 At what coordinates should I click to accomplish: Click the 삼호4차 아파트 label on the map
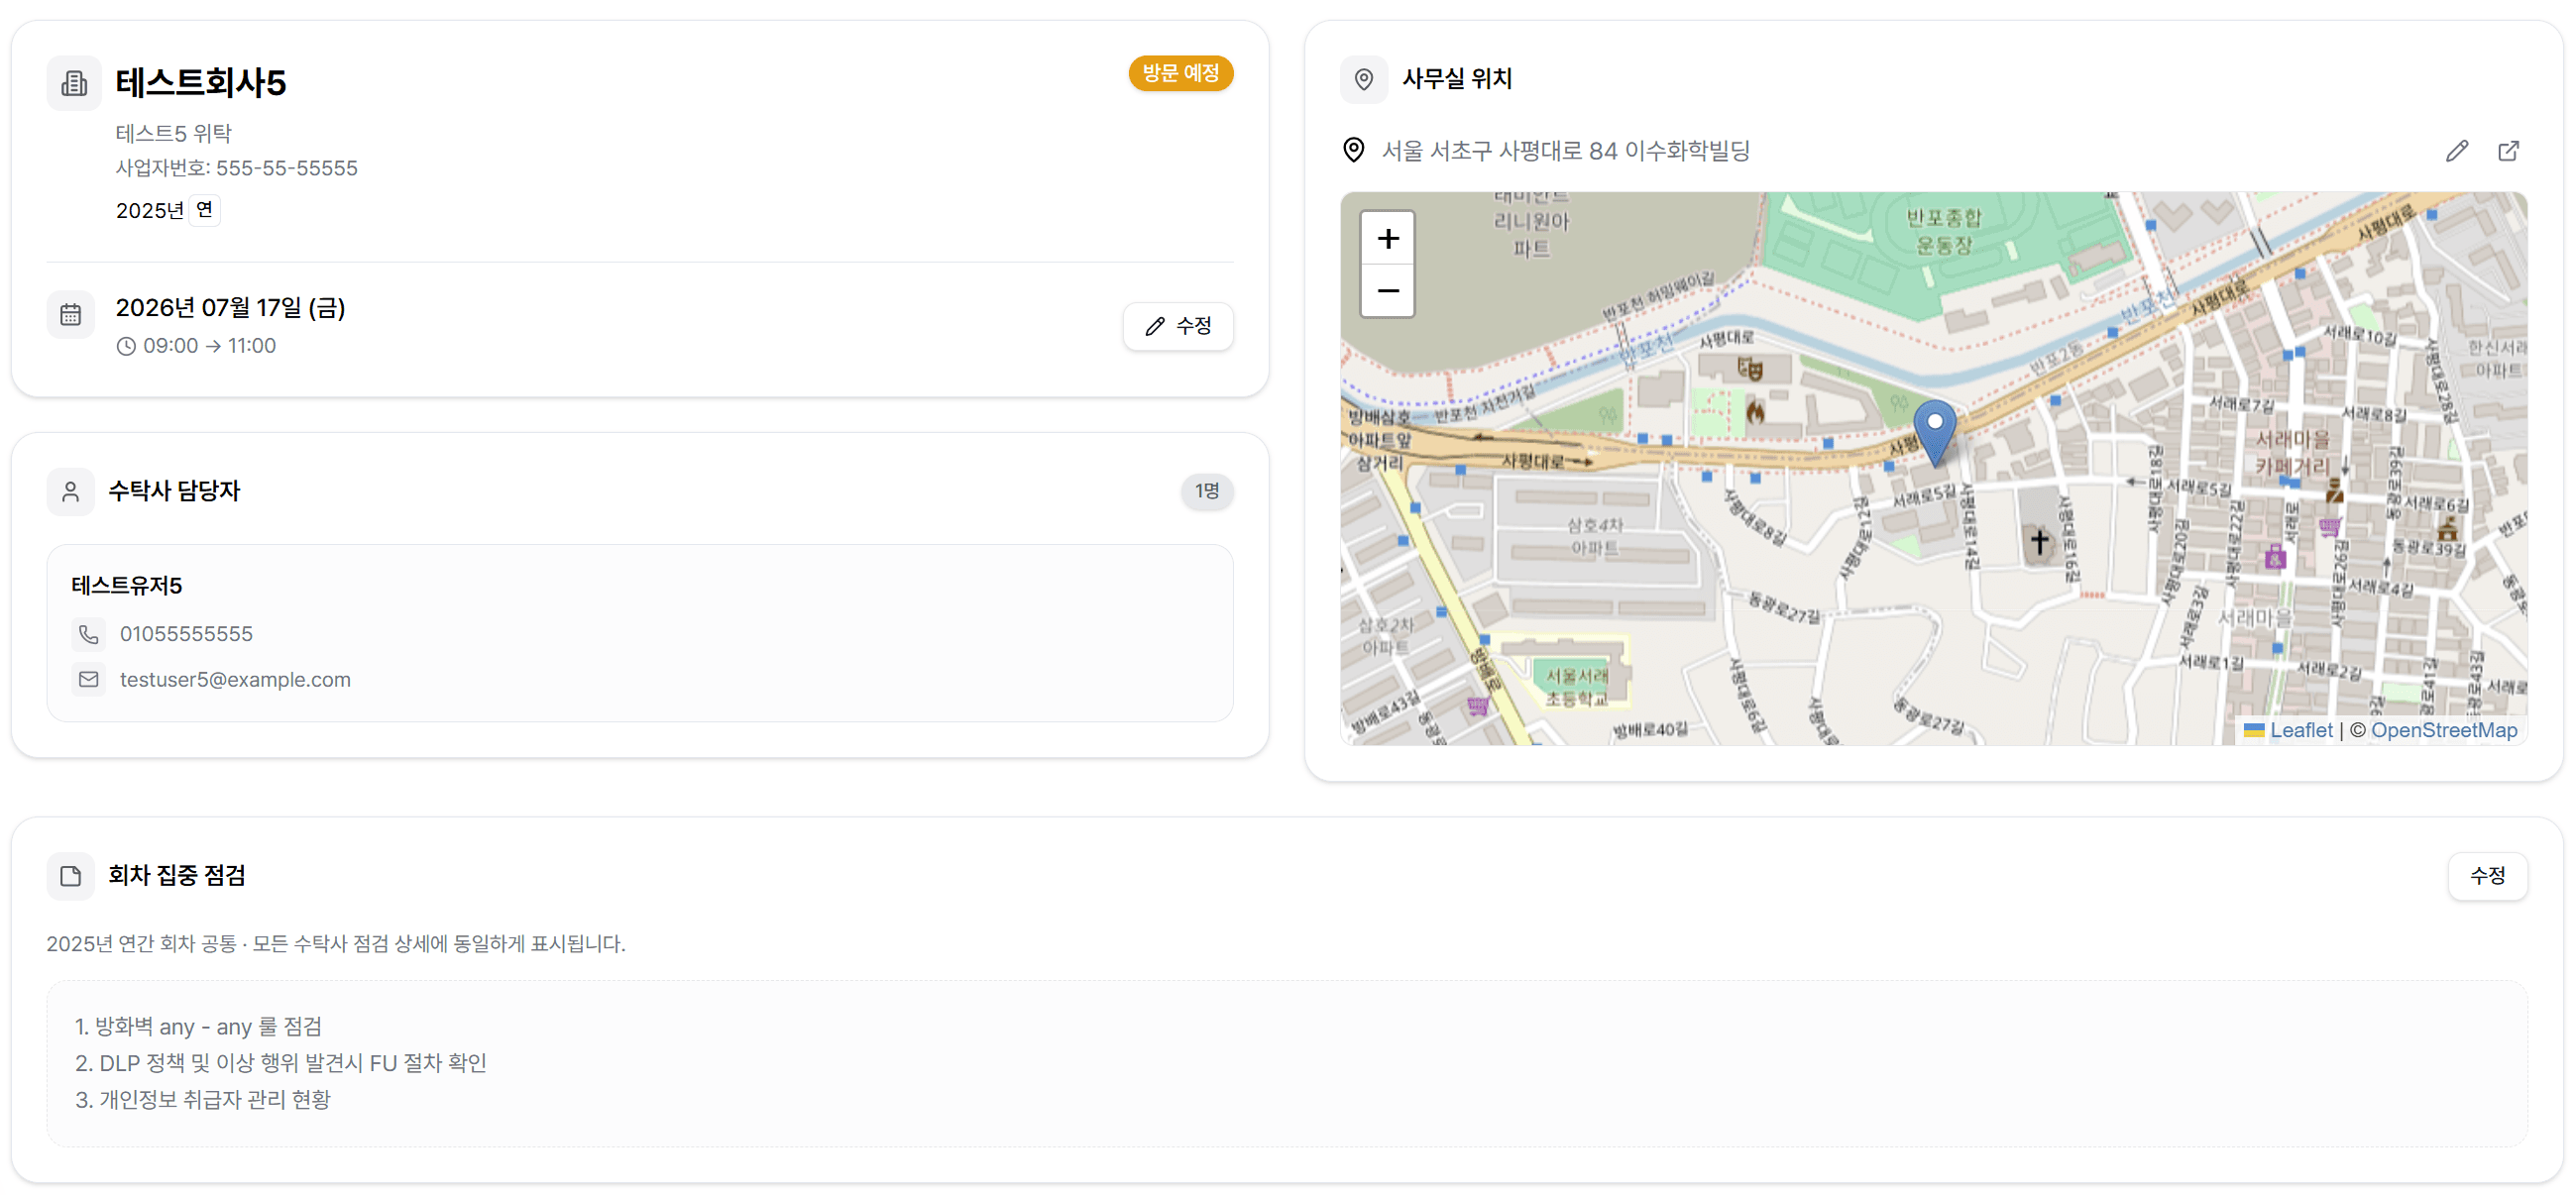1594,536
